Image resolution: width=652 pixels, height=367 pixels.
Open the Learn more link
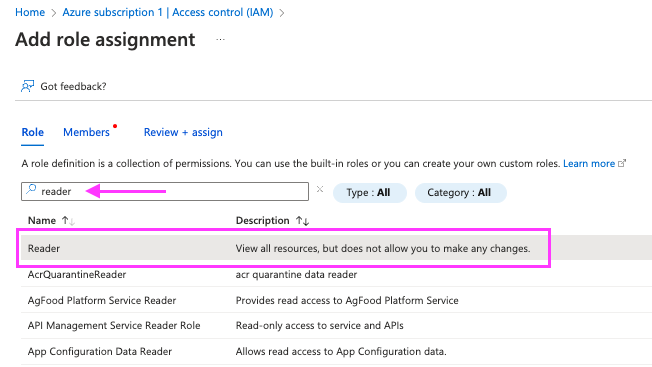pos(589,163)
